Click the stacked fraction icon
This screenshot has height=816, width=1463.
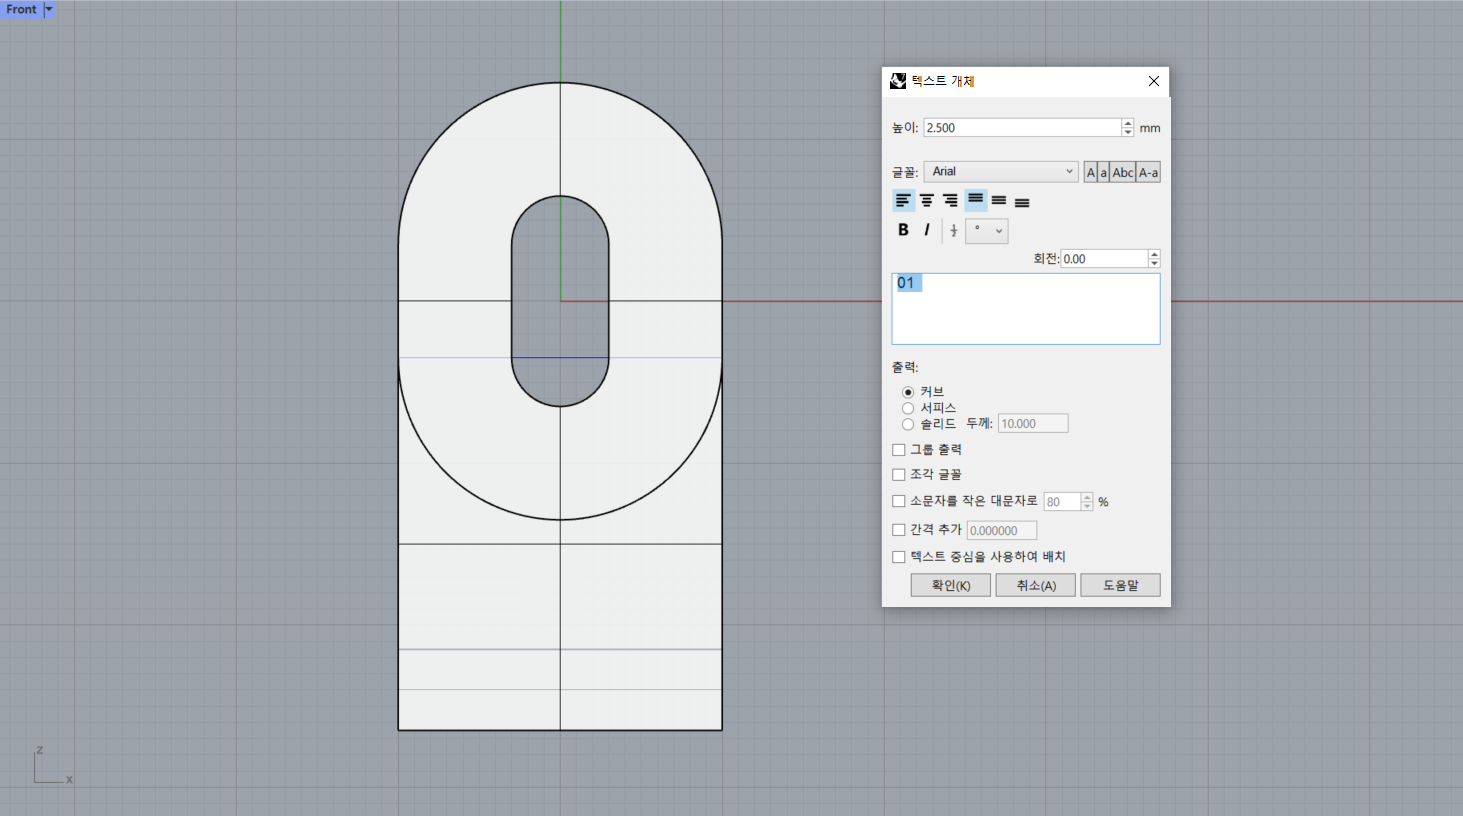pos(954,231)
